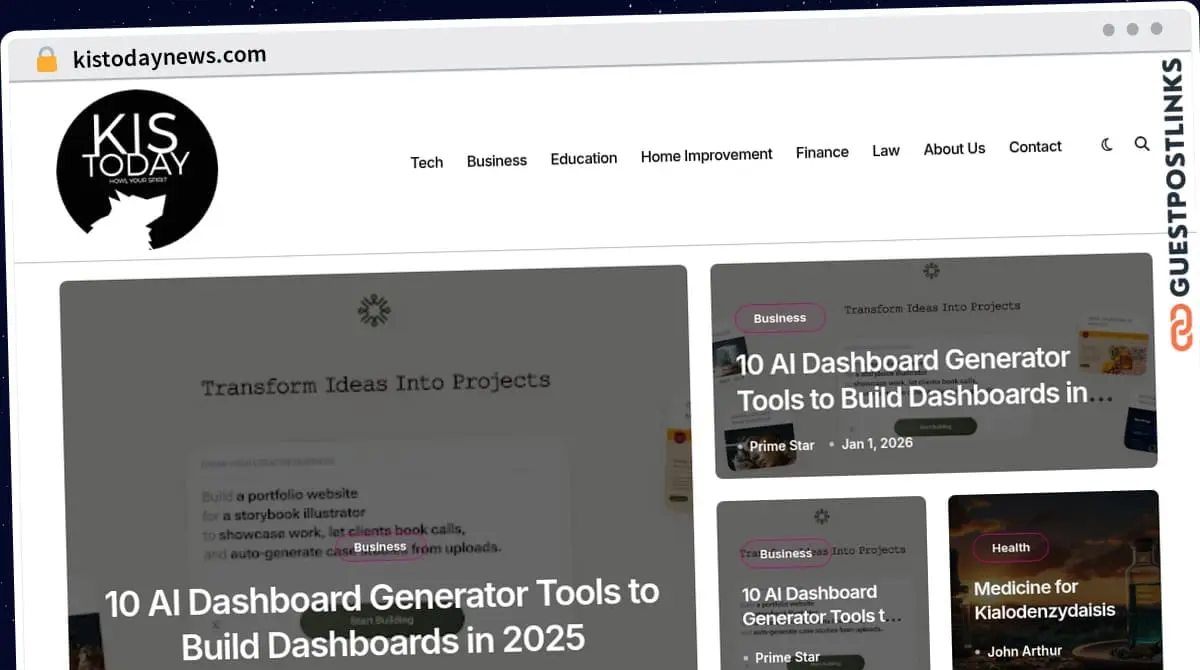Screen dimensions: 1200x670
Task: Click Prime Star next to Jan 1, 2026
Action: (x=781, y=445)
